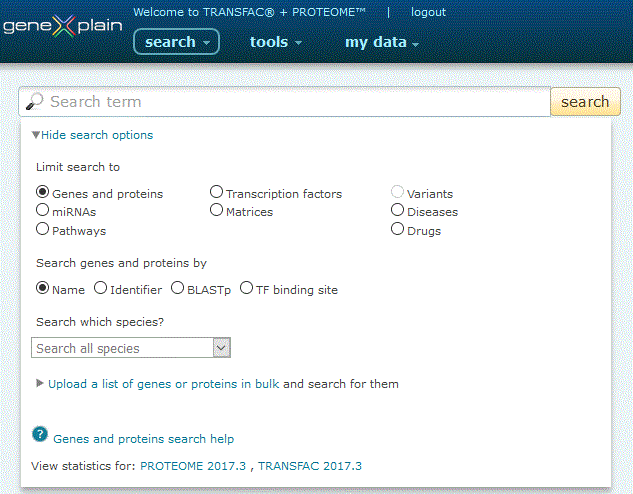This screenshot has width=633, height=494.
Task: Open the Search all species dropdown
Action: pos(131,347)
